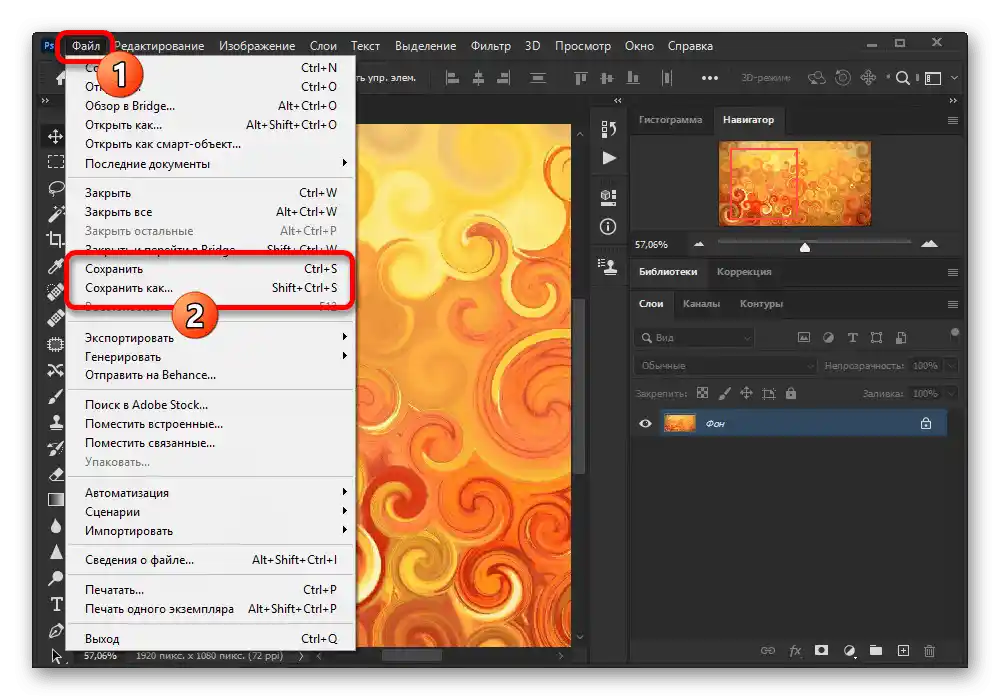
Task: Click Поиск в Adobe Stock... entry
Action: point(210,405)
